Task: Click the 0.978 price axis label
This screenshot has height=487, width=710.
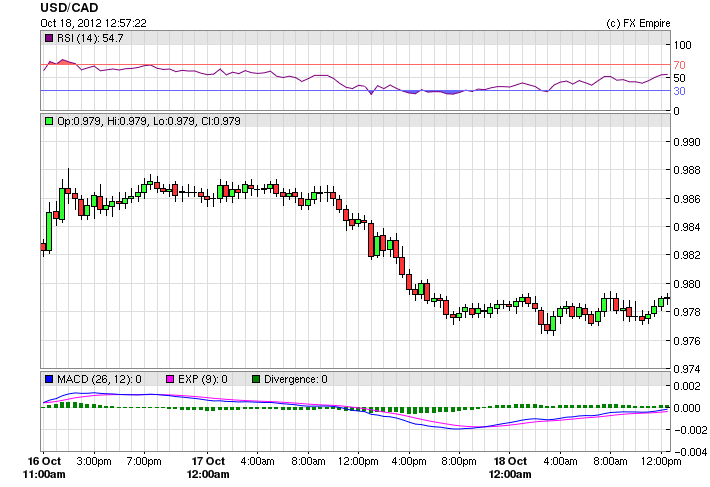Action: (x=687, y=312)
